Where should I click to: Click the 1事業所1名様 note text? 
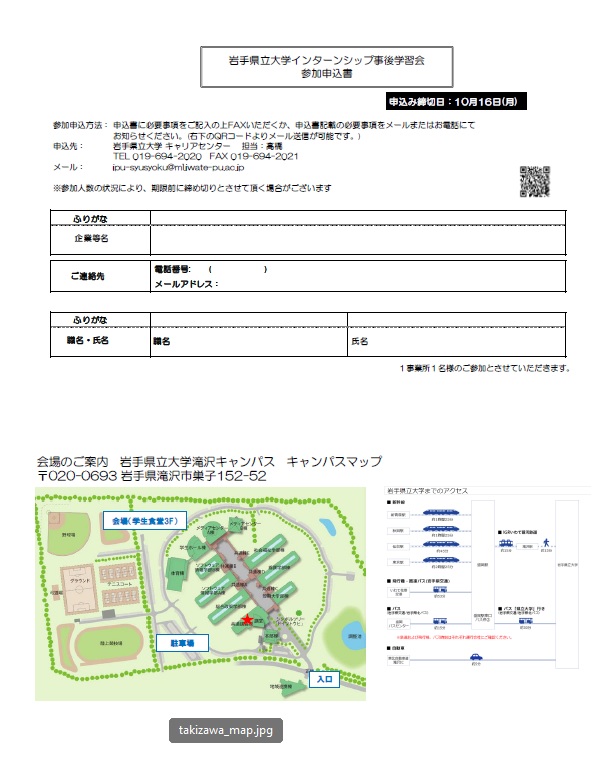pos(485,368)
